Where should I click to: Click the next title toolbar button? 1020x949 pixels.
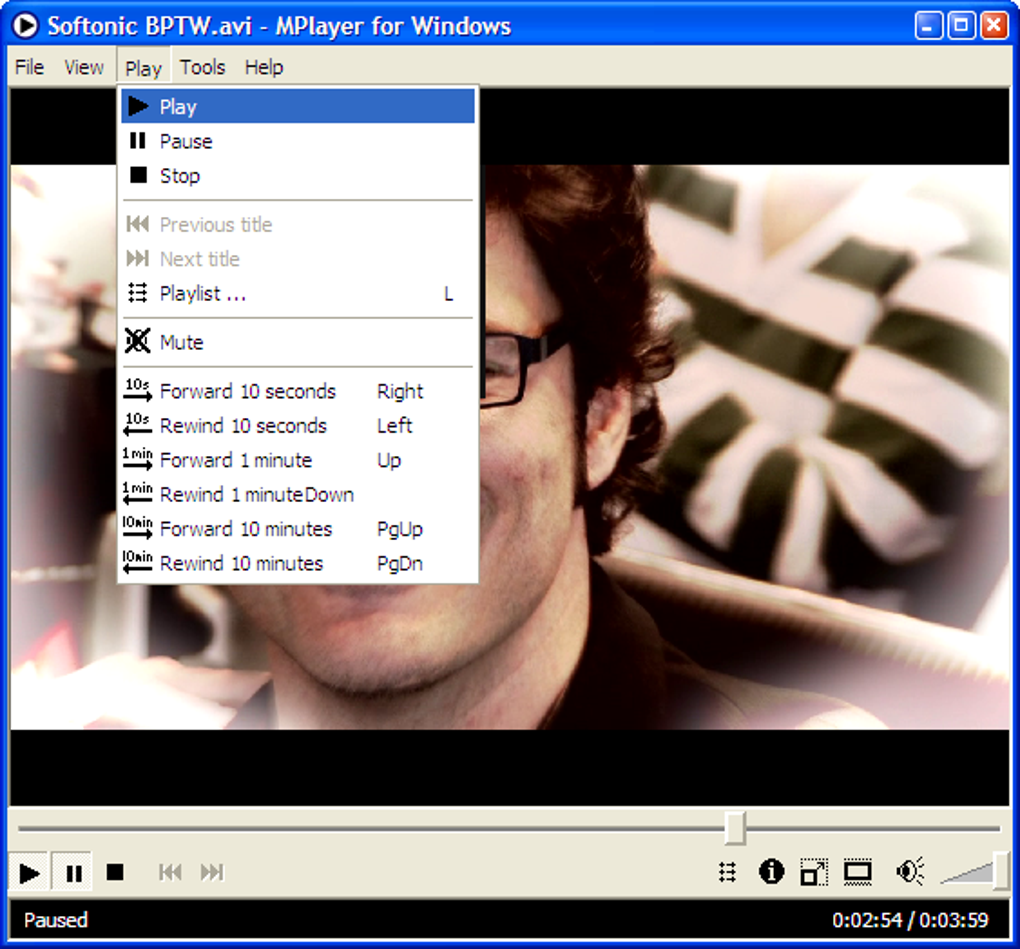212,872
